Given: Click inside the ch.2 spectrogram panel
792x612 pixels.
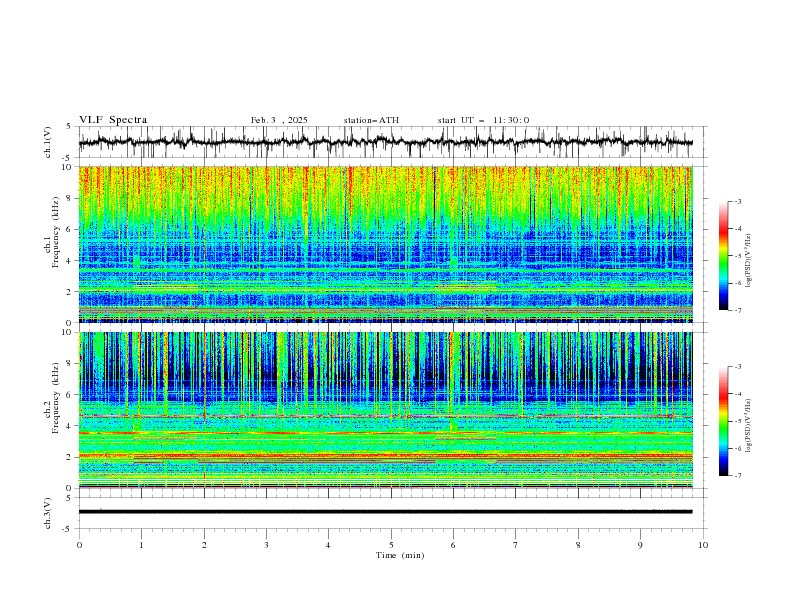Looking at the screenshot, I should pyautogui.click(x=385, y=410).
